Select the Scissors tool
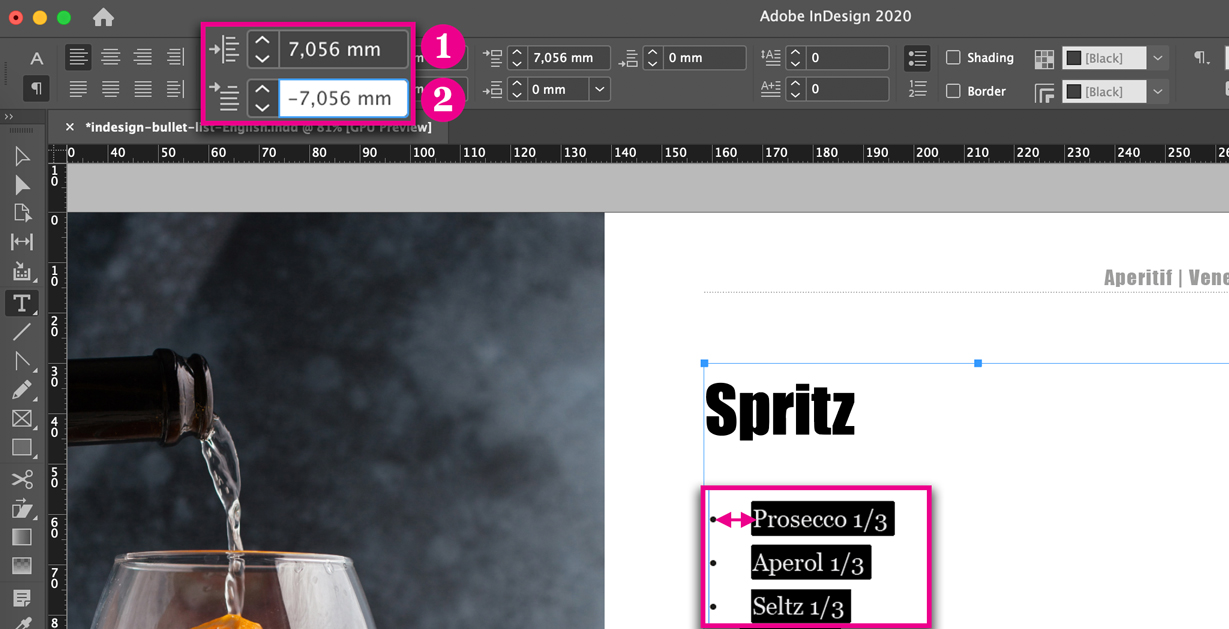1229x629 pixels. [22, 478]
